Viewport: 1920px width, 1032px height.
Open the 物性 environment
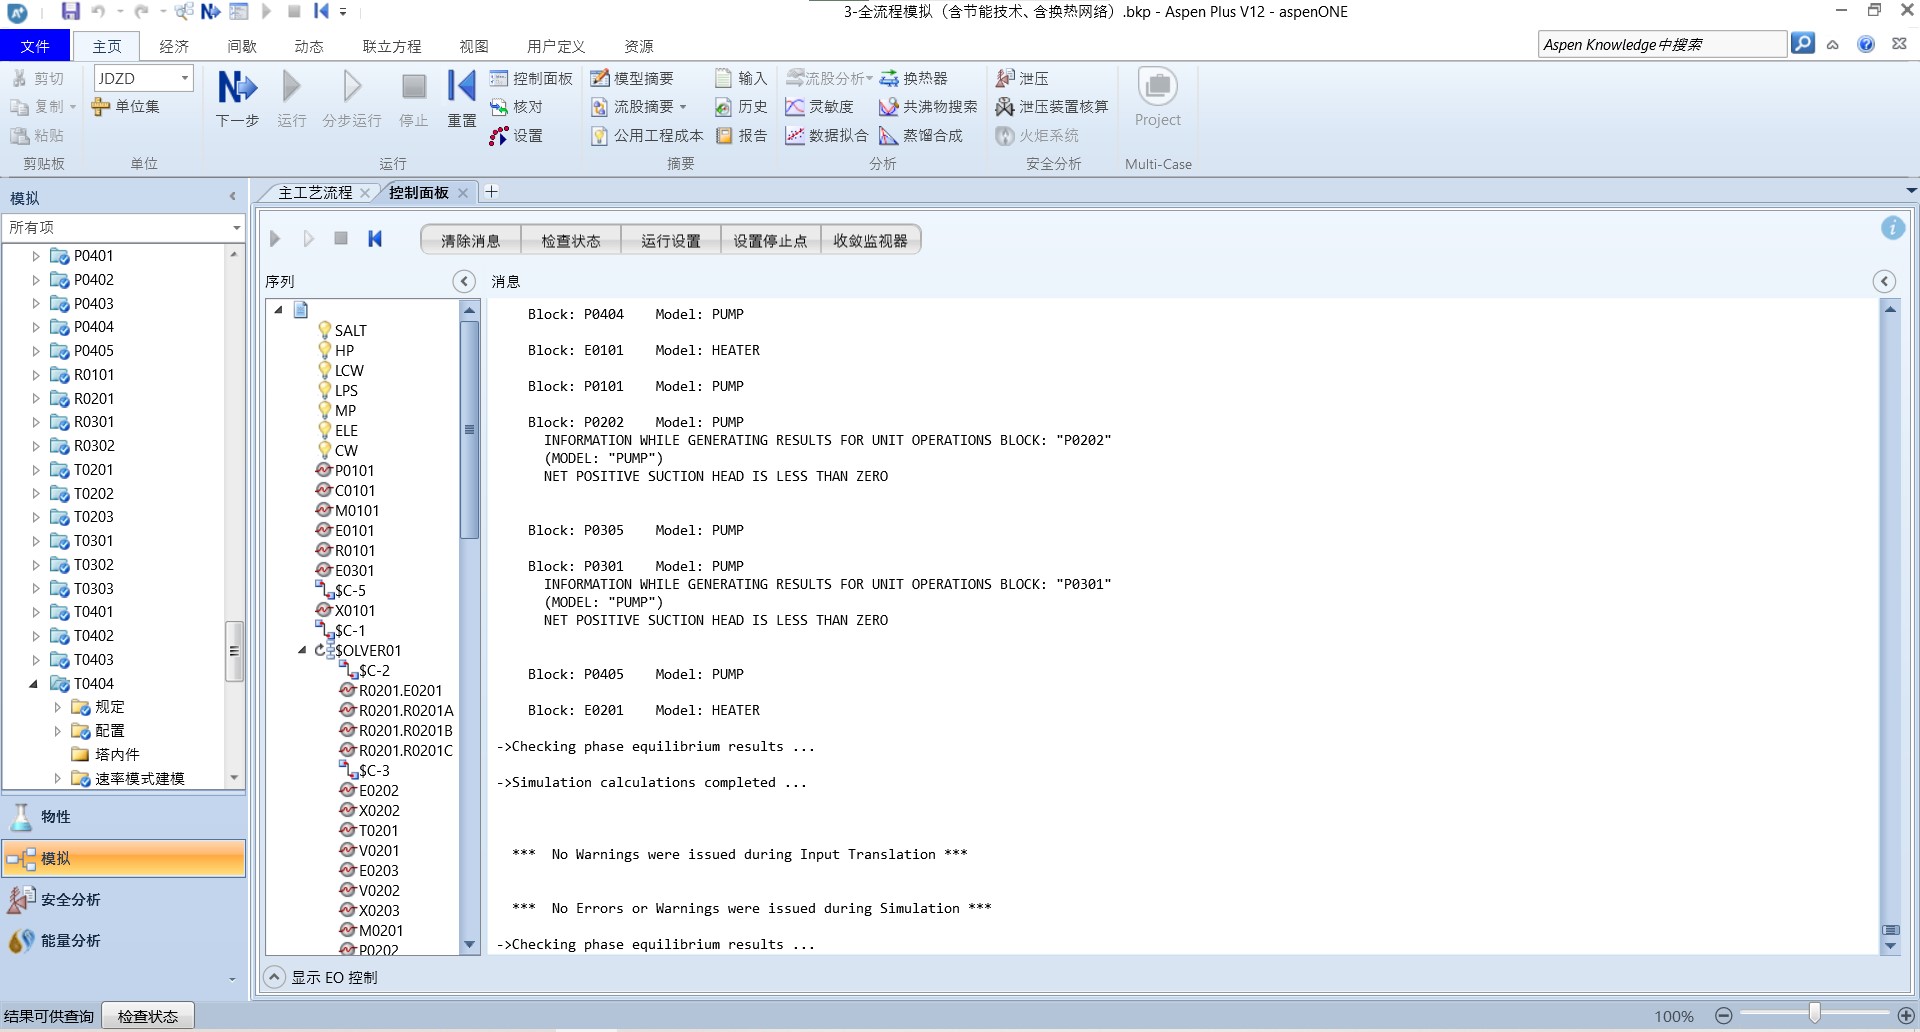[x=124, y=817]
